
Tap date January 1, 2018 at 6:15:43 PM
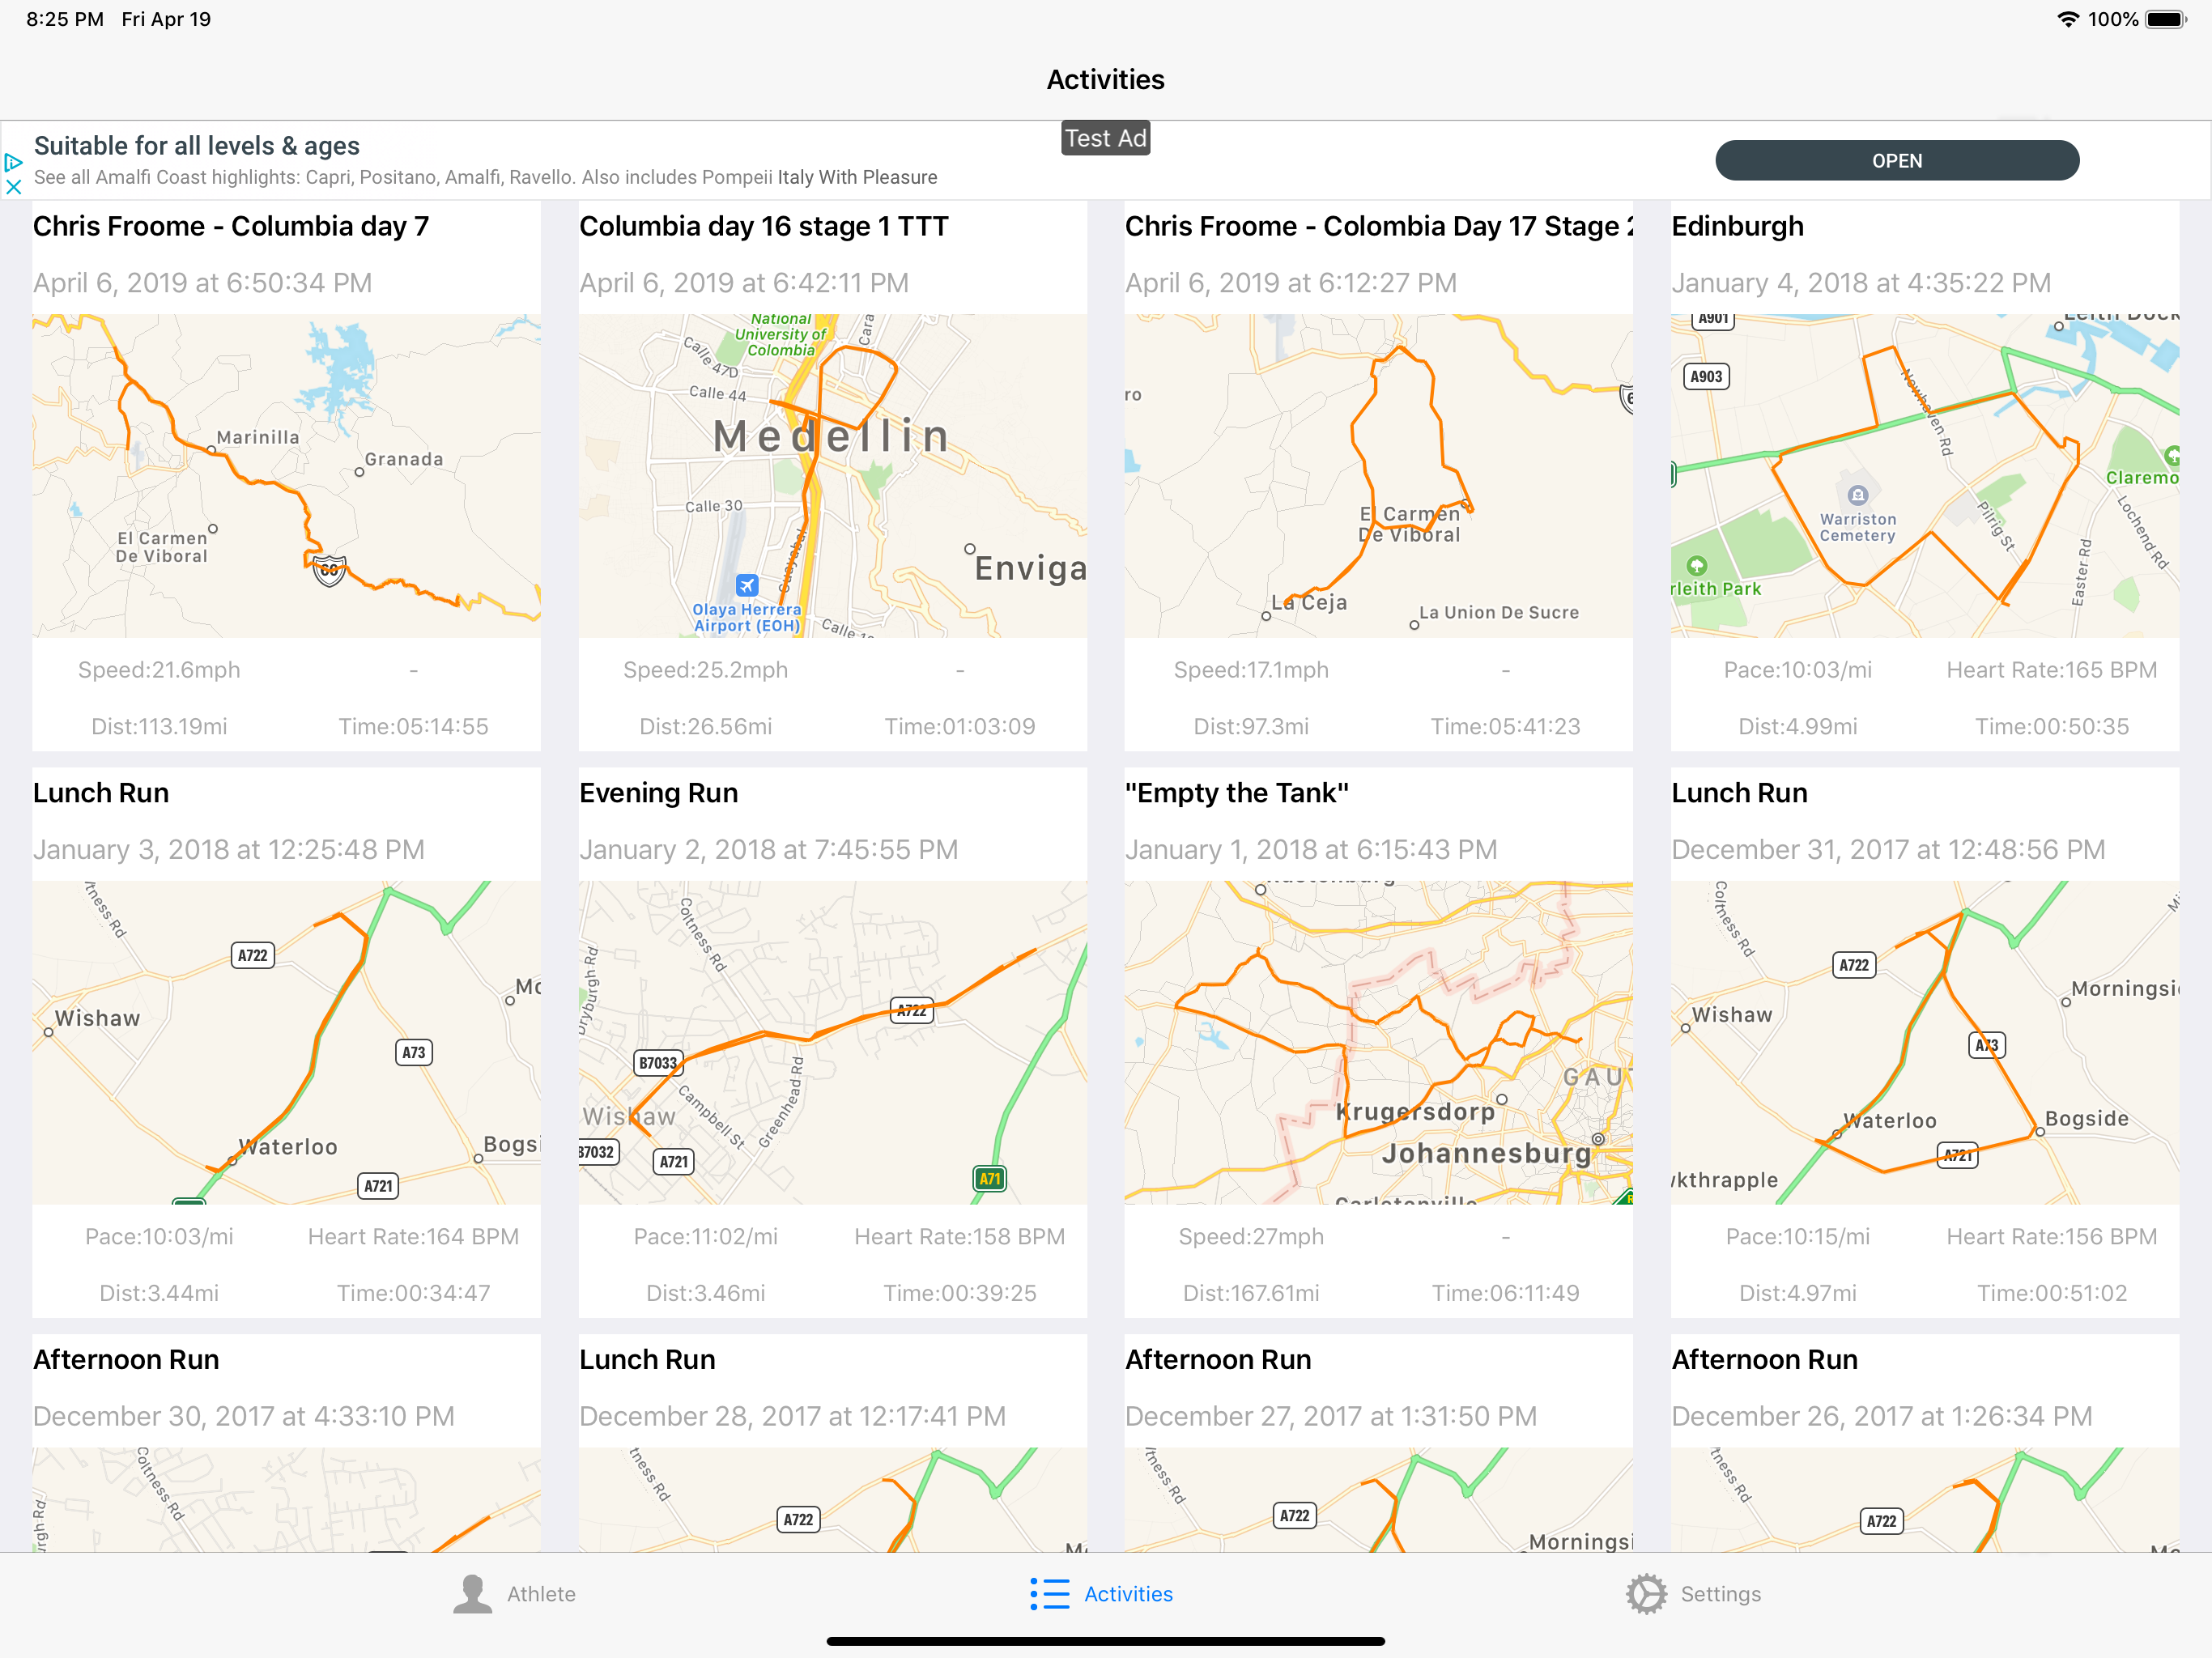tap(1311, 850)
